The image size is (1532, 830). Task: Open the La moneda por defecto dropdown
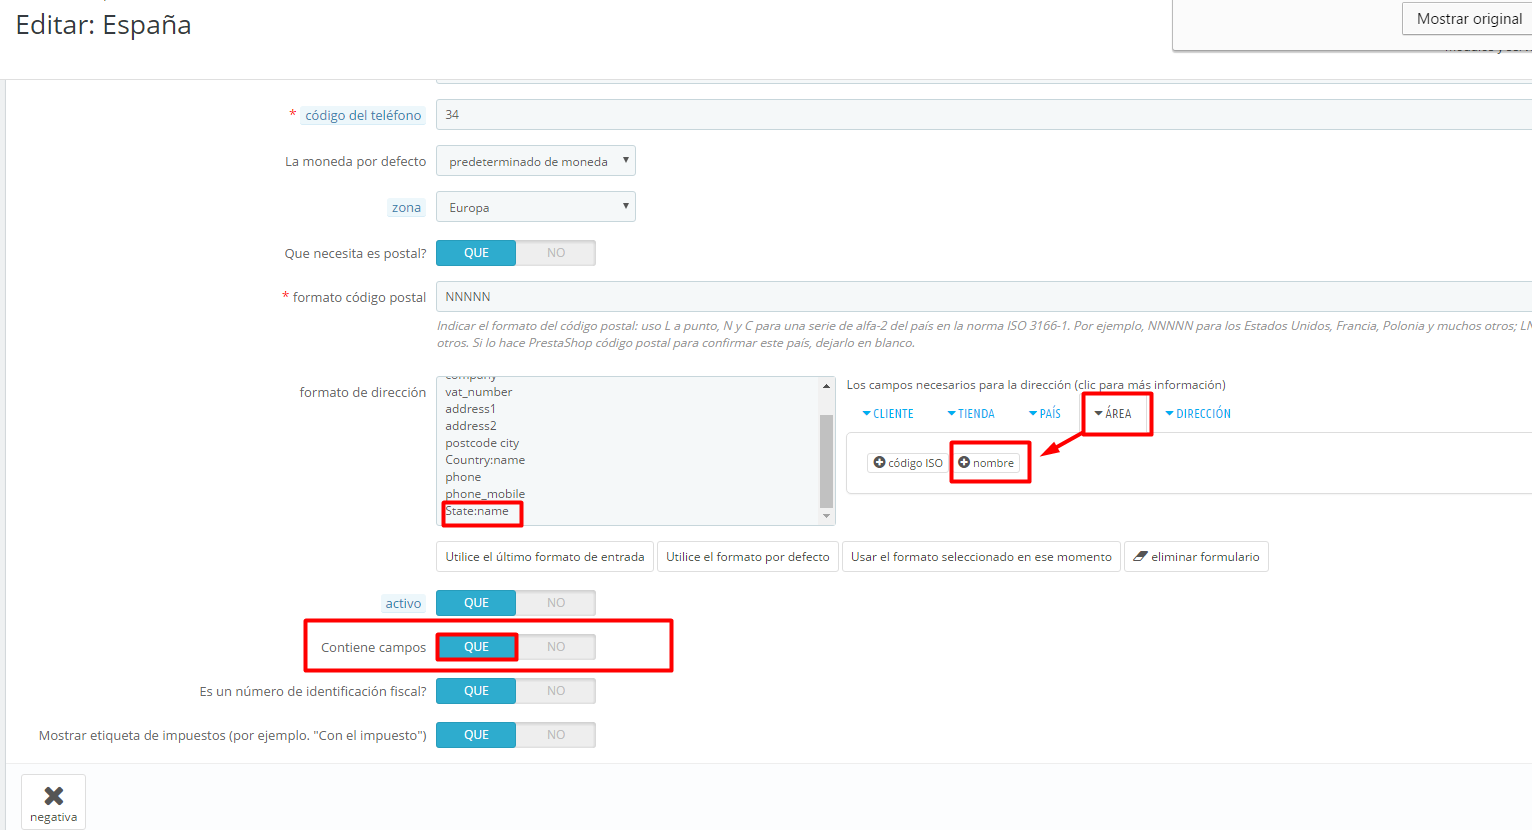(x=536, y=161)
